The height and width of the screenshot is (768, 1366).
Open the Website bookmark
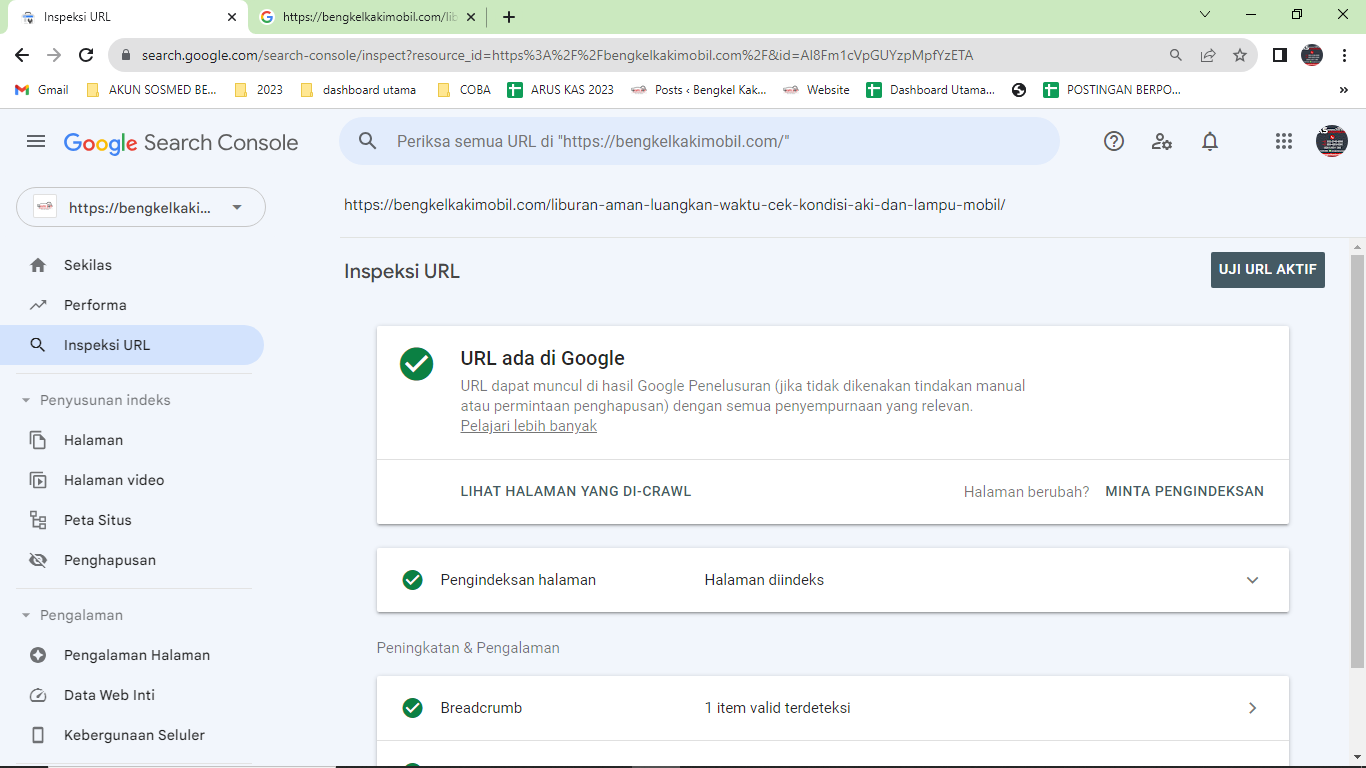click(816, 90)
